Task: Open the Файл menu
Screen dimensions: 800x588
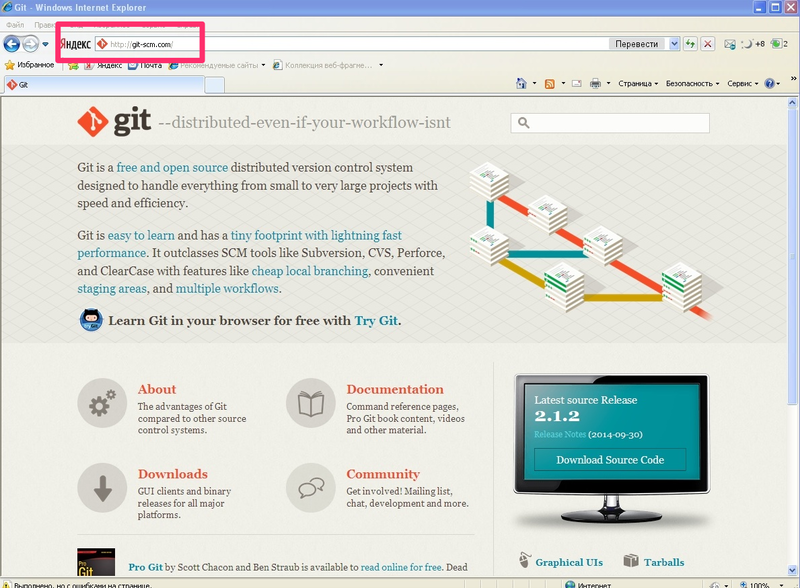Action: point(15,24)
